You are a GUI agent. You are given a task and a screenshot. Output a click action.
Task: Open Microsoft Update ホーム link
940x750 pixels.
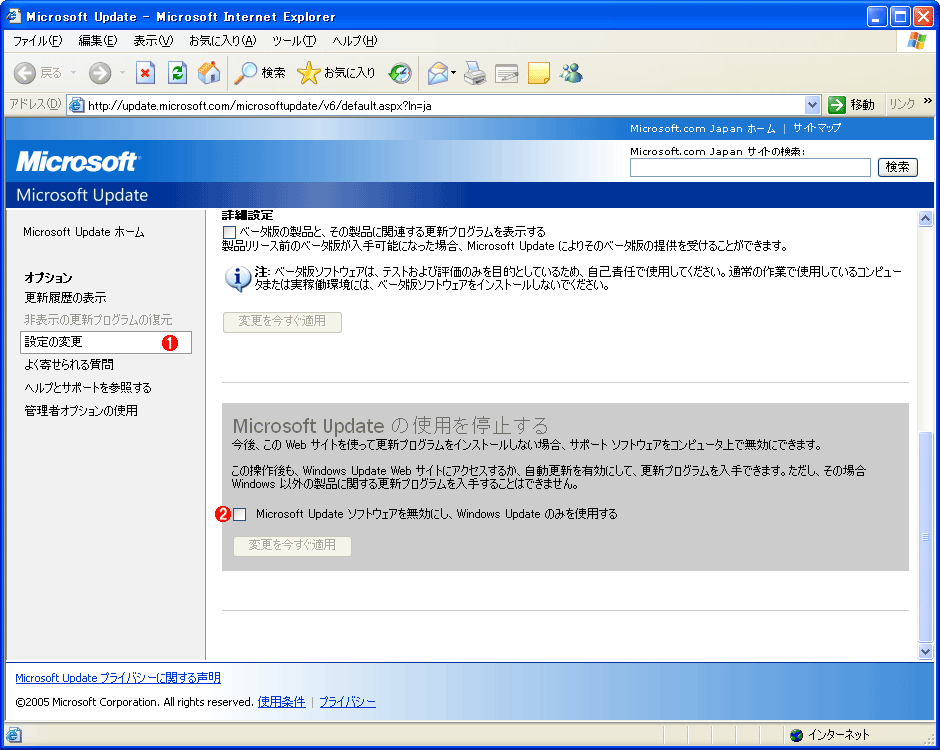coord(83,232)
